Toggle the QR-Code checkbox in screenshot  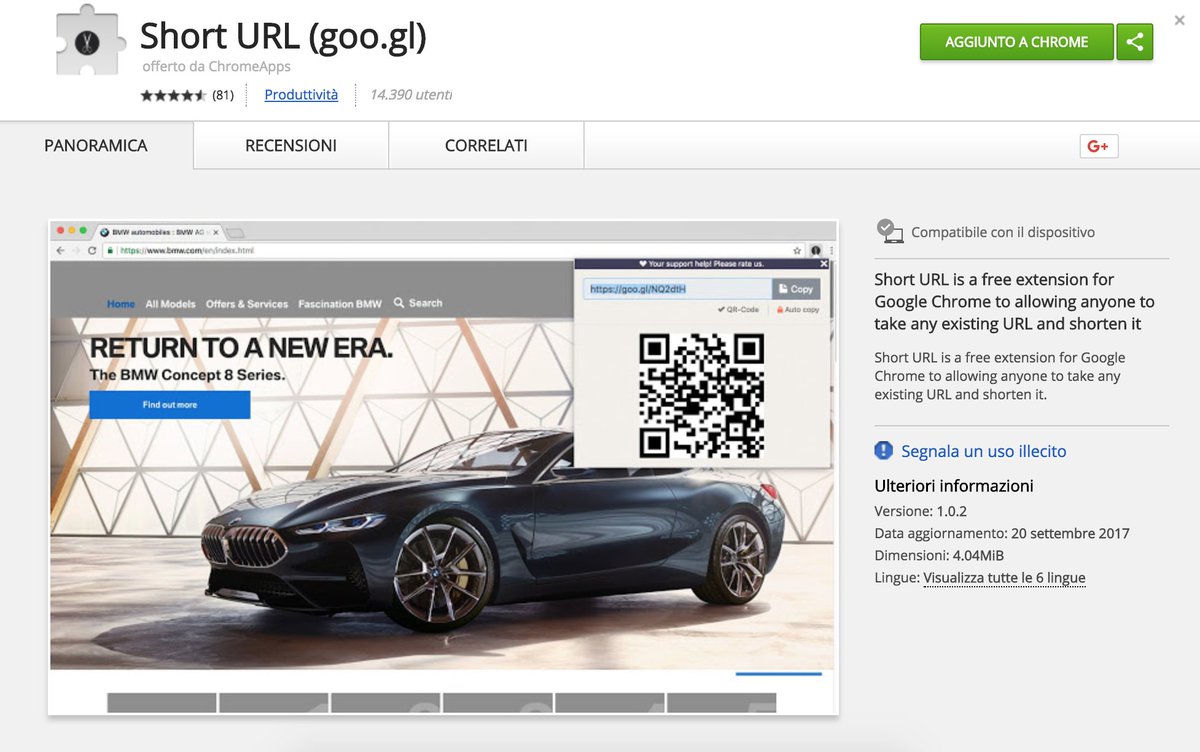coord(738,310)
